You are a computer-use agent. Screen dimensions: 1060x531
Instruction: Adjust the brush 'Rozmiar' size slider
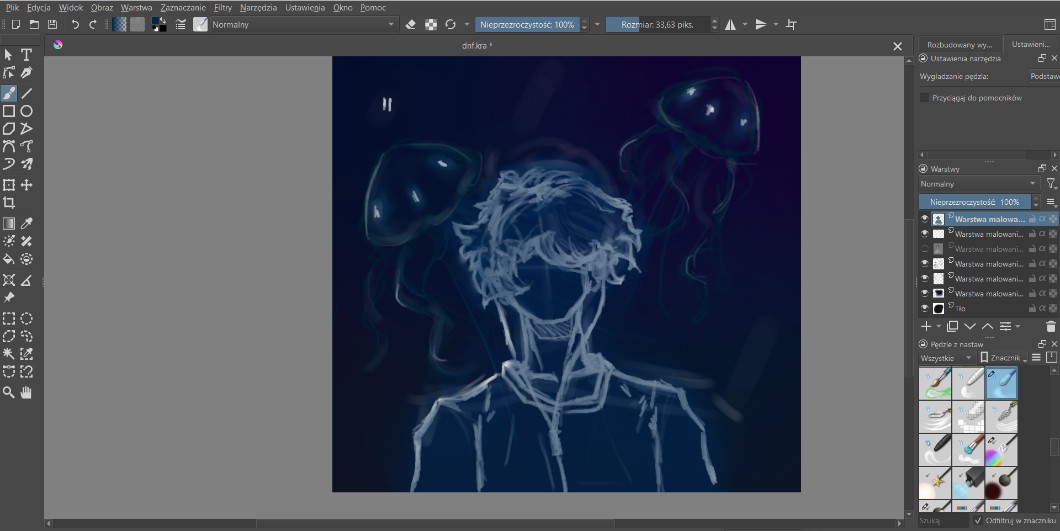pyautogui.click(x=657, y=24)
